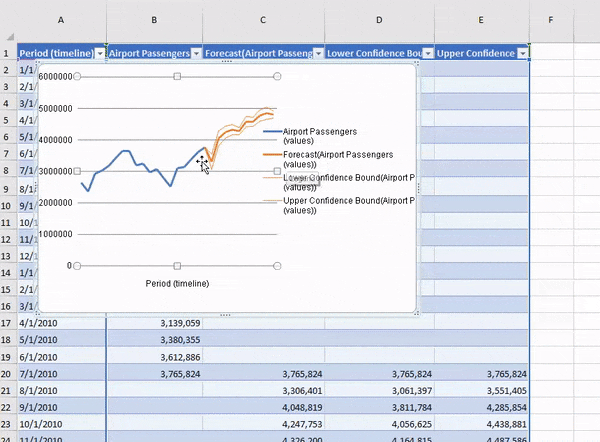Select cell containing 10/1/2010
This screenshot has height=442, width=600.
point(61,424)
